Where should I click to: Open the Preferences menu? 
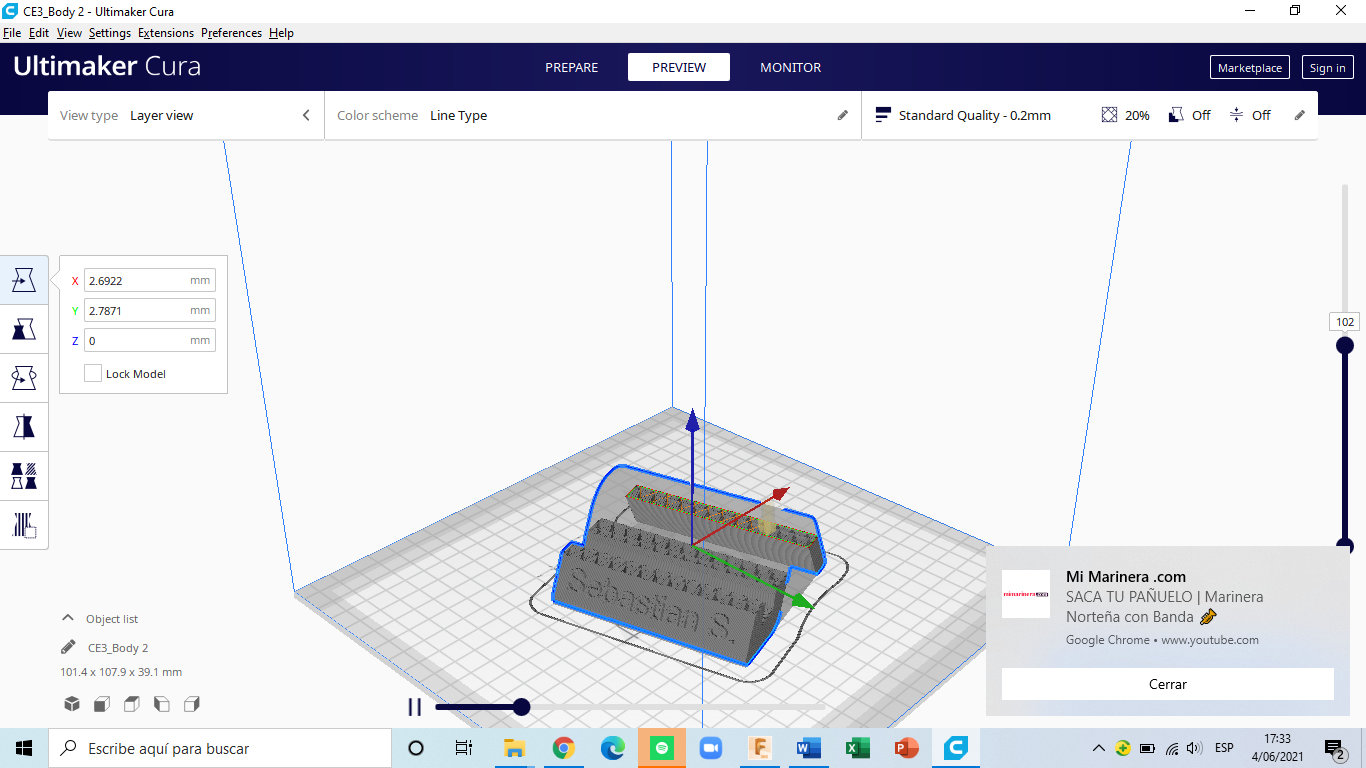pyautogui.click(x=231, y=33)
